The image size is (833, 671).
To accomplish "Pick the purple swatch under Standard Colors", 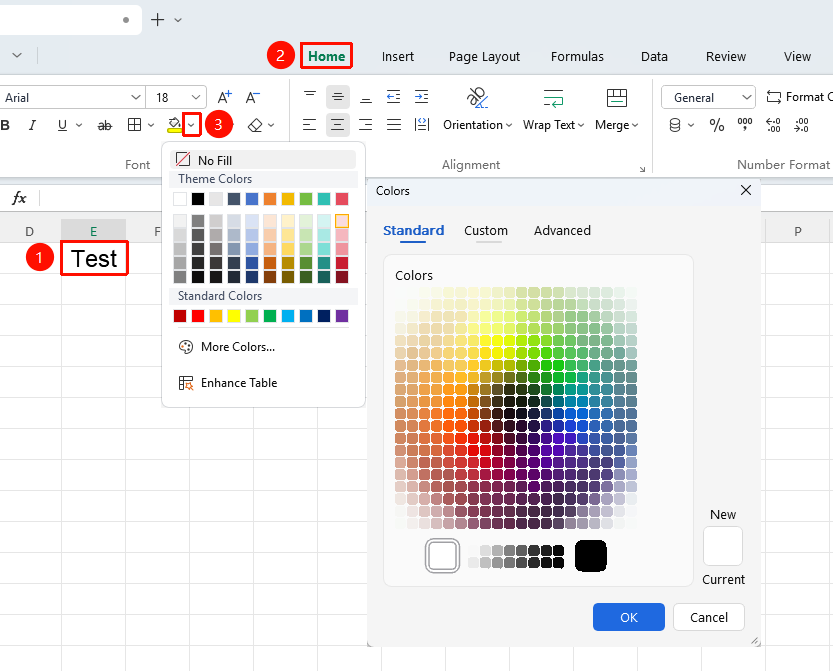I will 342,316.
